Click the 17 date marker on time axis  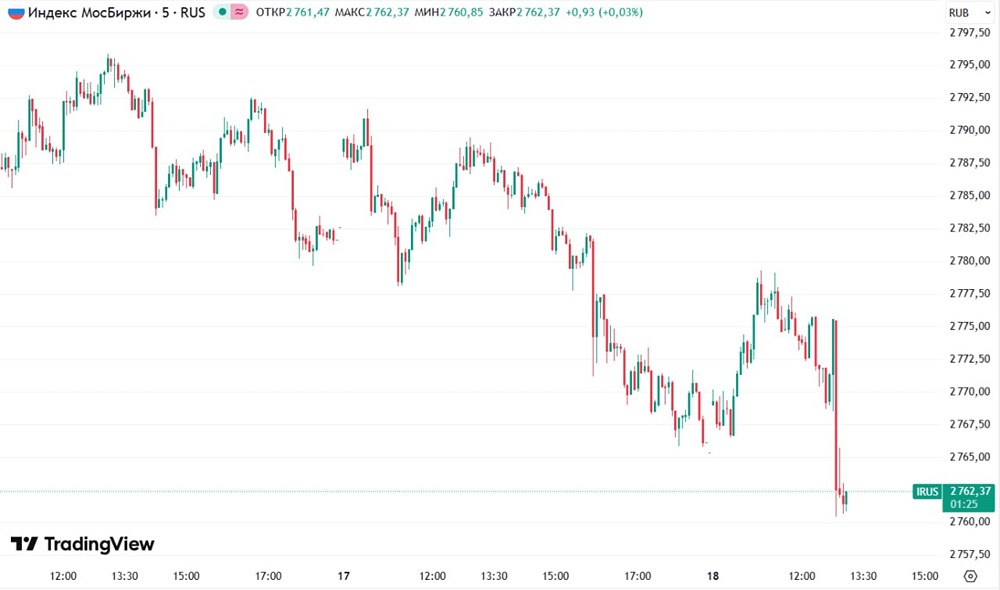tap(343, 576)
